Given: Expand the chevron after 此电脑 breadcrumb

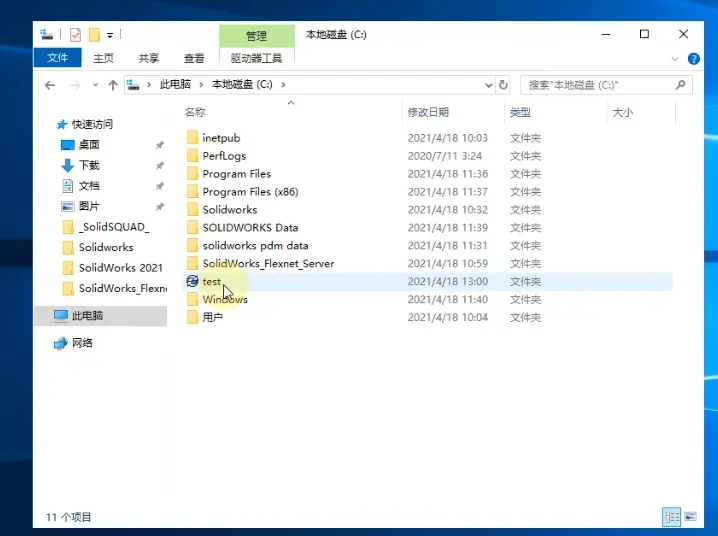Looking at the screenshot, I should [x=201, y=85].
